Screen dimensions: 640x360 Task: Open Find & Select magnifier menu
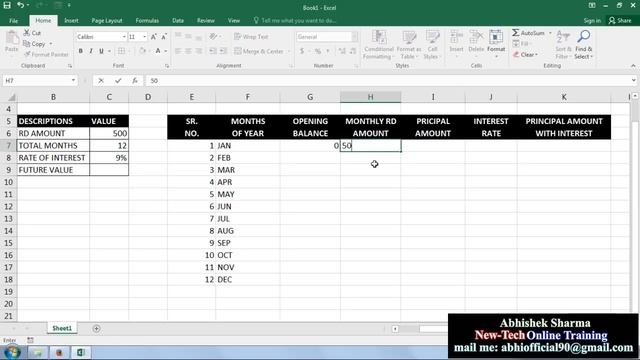[584, 45]
